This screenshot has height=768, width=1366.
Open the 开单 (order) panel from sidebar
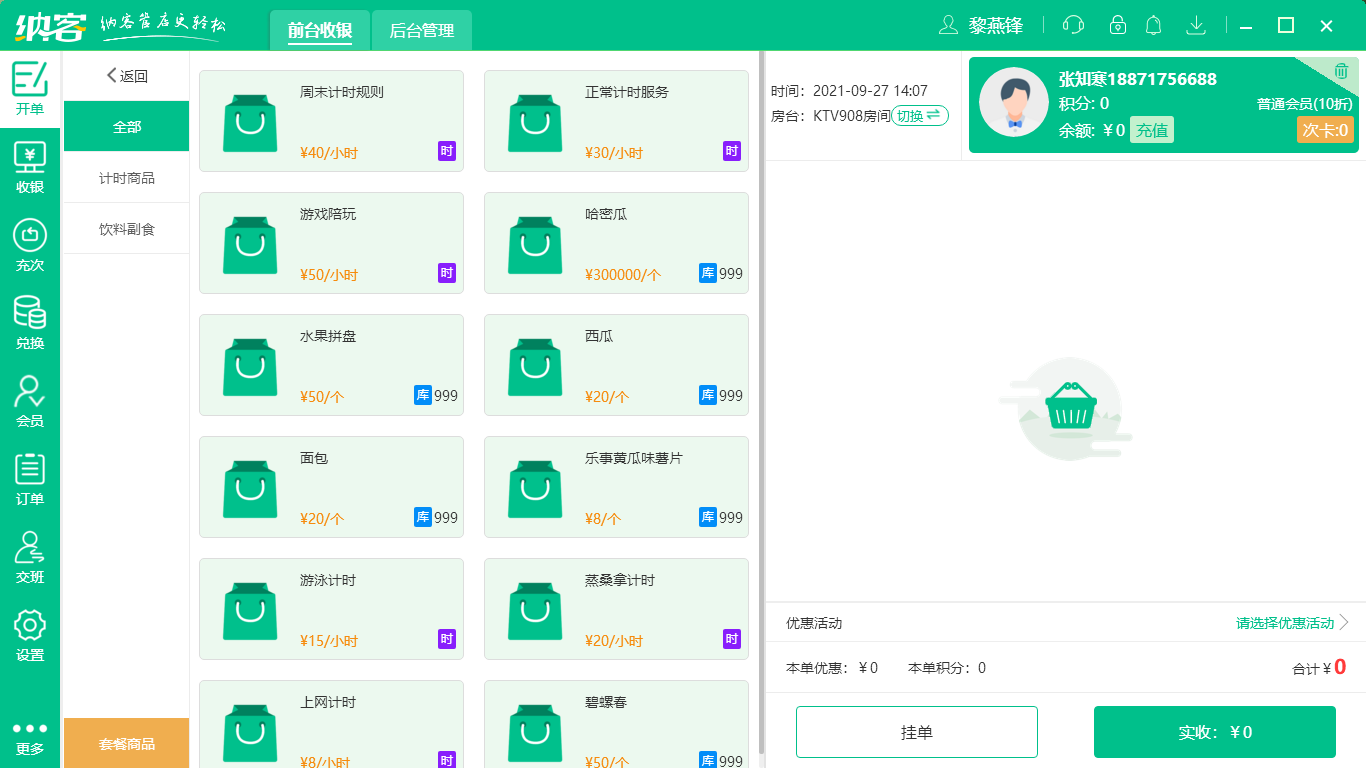30,86
